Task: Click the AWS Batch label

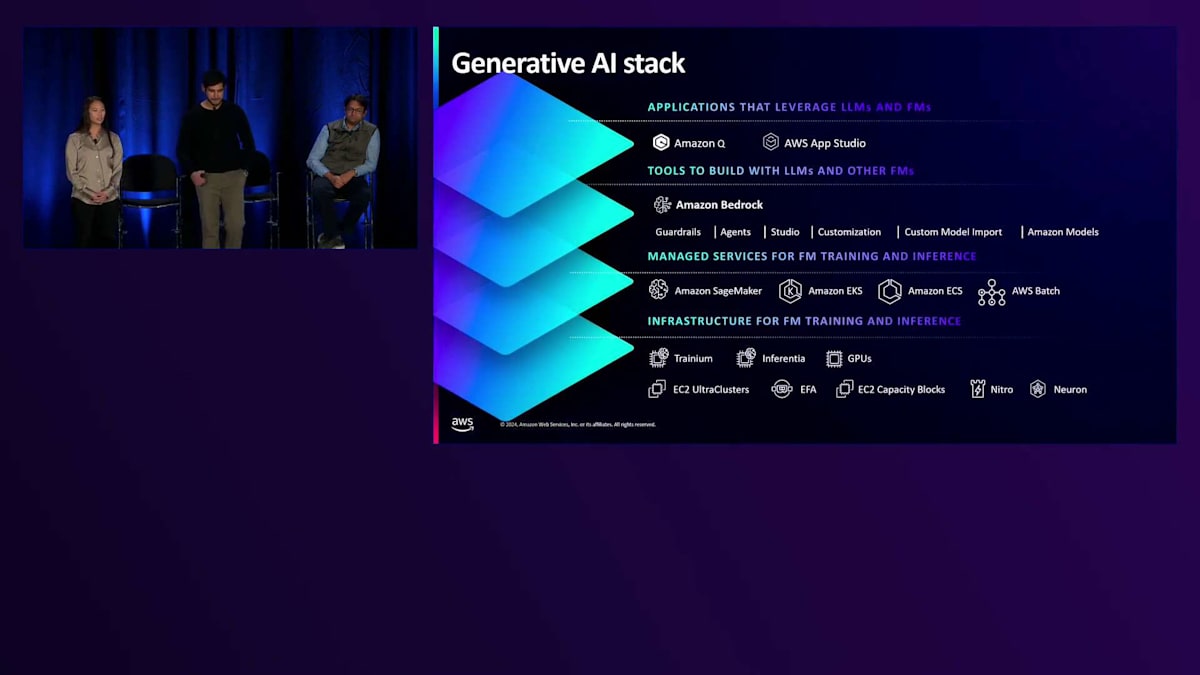Action: 1036,291
